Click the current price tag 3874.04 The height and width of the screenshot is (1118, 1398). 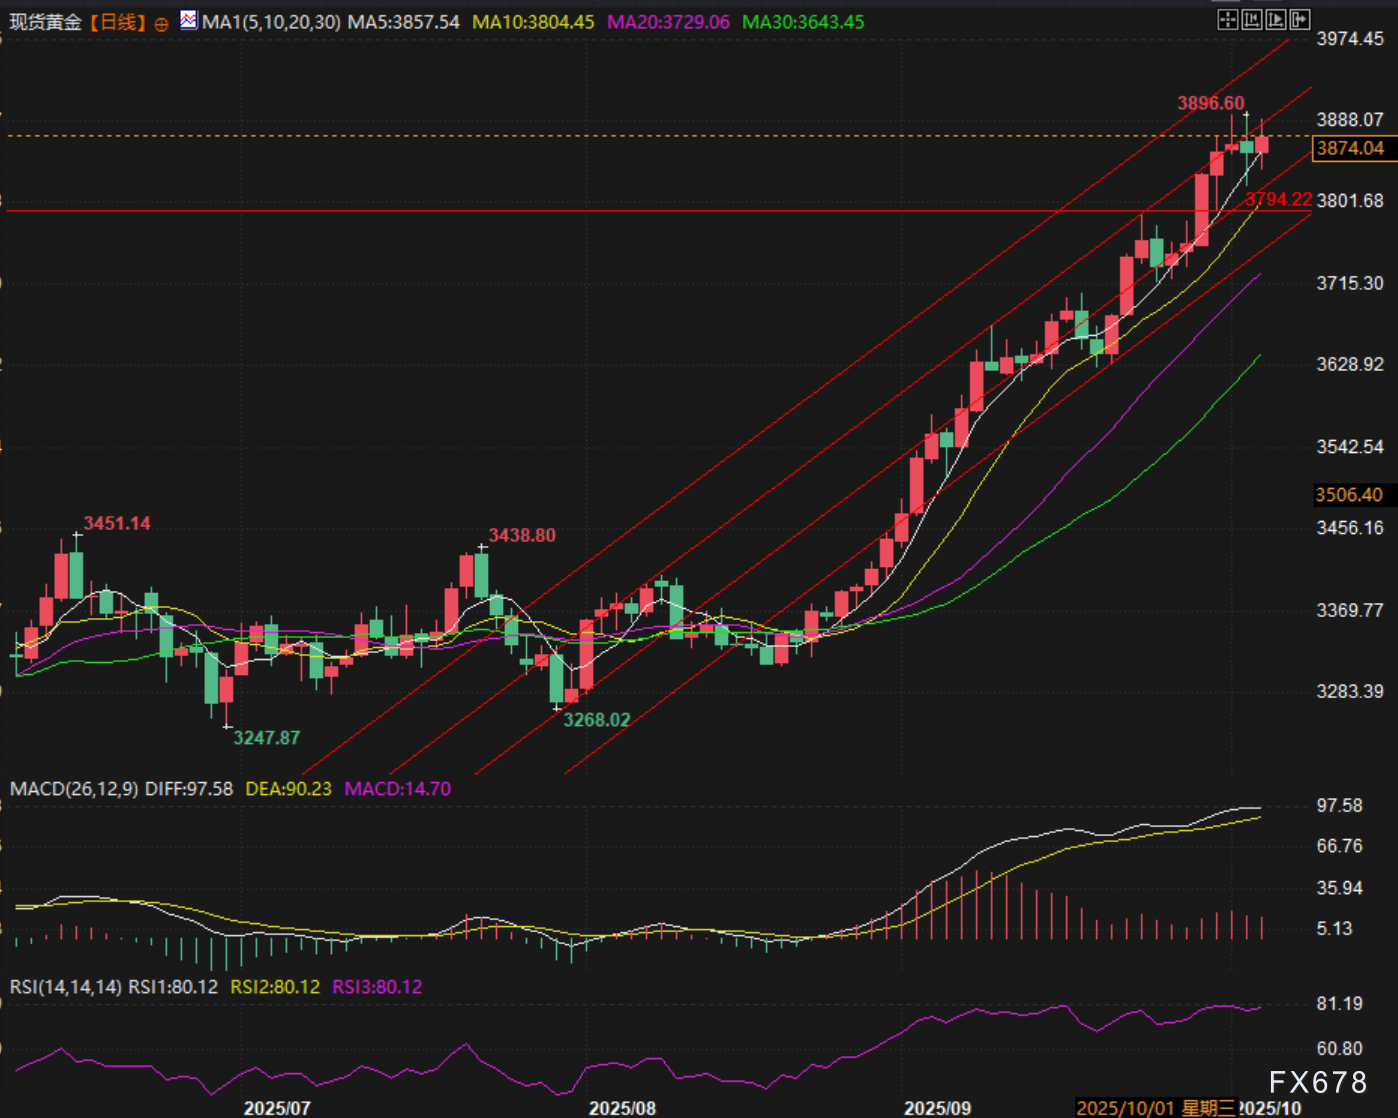coord(1350,148)
